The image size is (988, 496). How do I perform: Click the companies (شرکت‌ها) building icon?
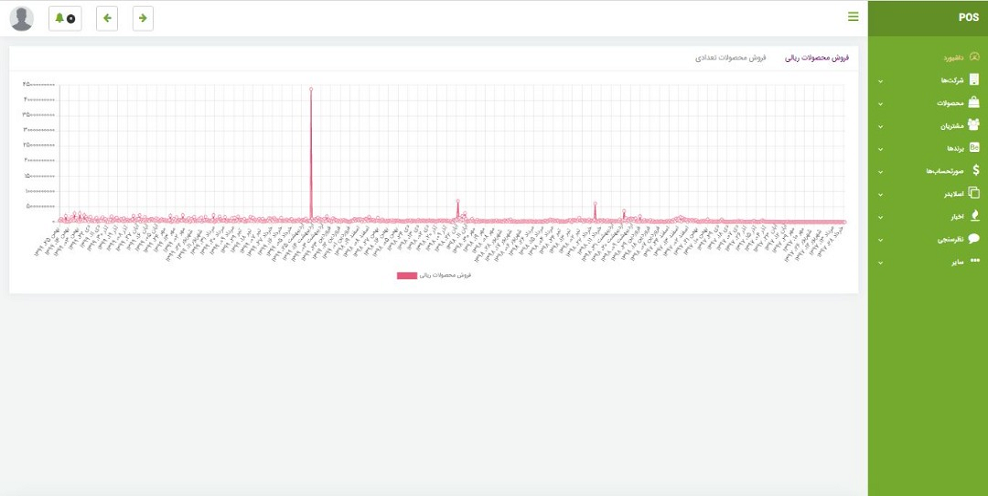pyautogui.click(x=975, y=80)
